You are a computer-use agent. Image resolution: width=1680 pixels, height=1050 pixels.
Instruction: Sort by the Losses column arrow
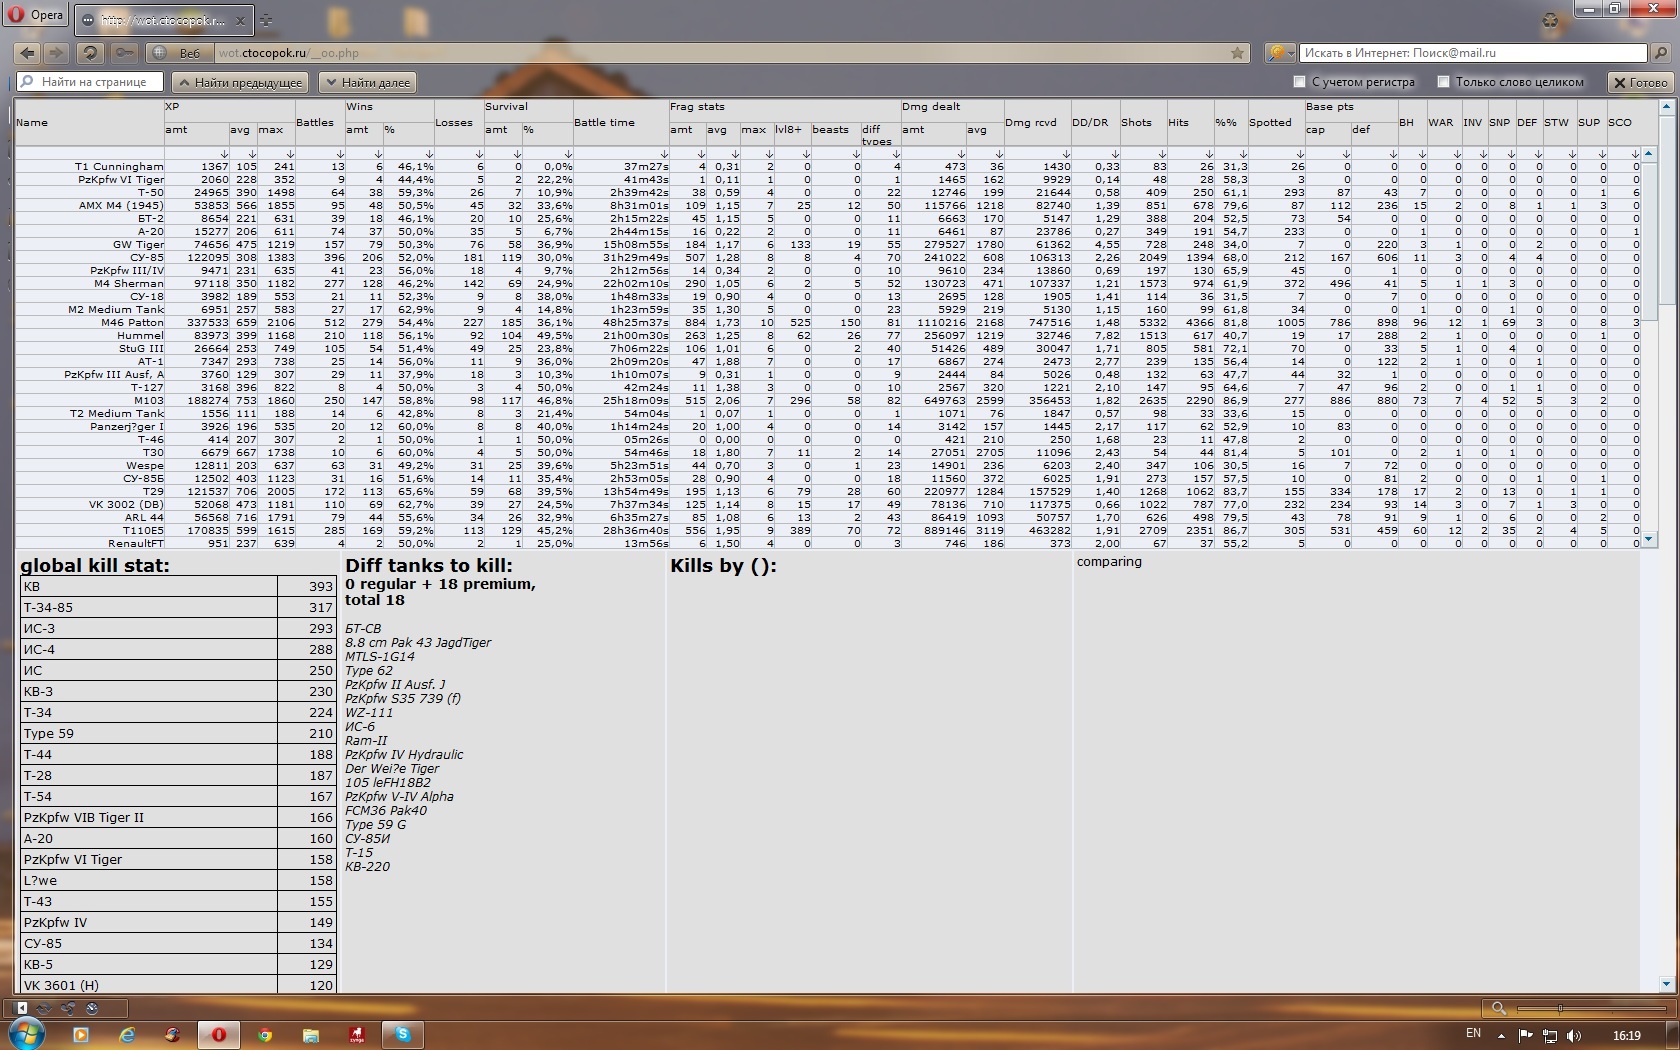click(478, 154)
